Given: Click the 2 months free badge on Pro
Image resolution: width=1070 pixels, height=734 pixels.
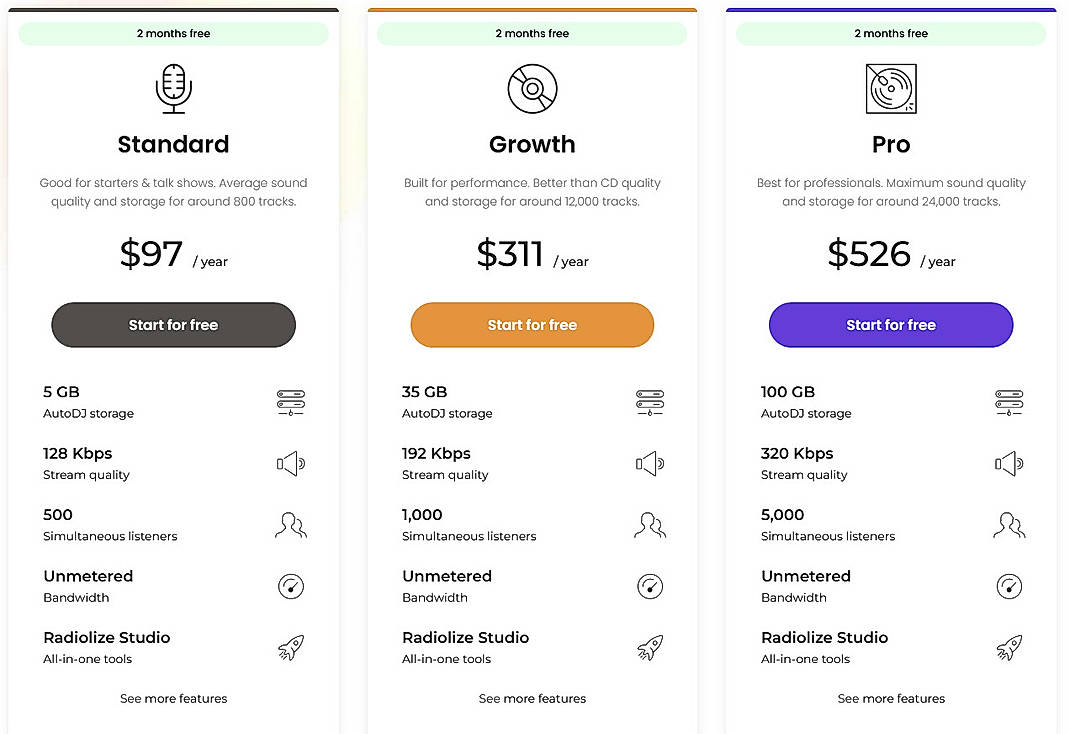Looking at the screenshot, I should point(890,33).
